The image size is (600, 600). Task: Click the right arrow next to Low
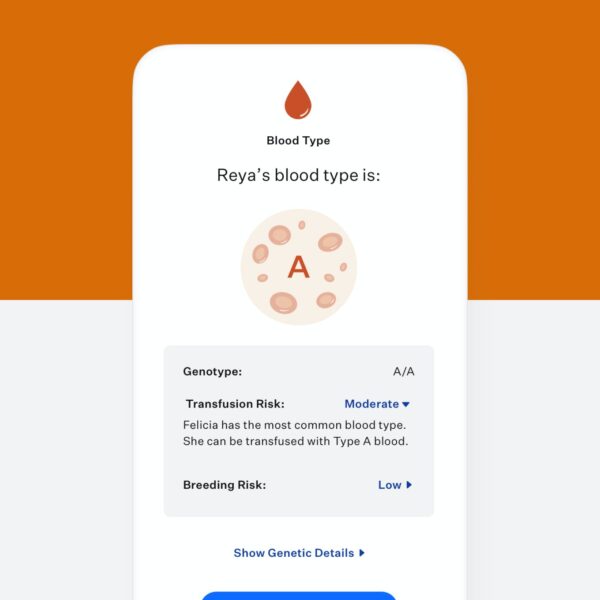tap(409, 485)
